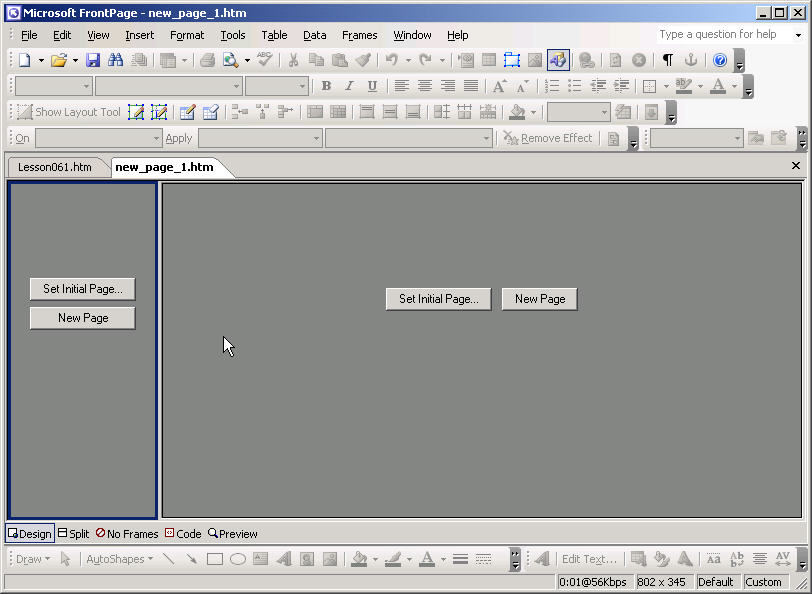Click Set Initial Page in right frame
The width and height of the screenshot is (812, 594).
point(439,299)
